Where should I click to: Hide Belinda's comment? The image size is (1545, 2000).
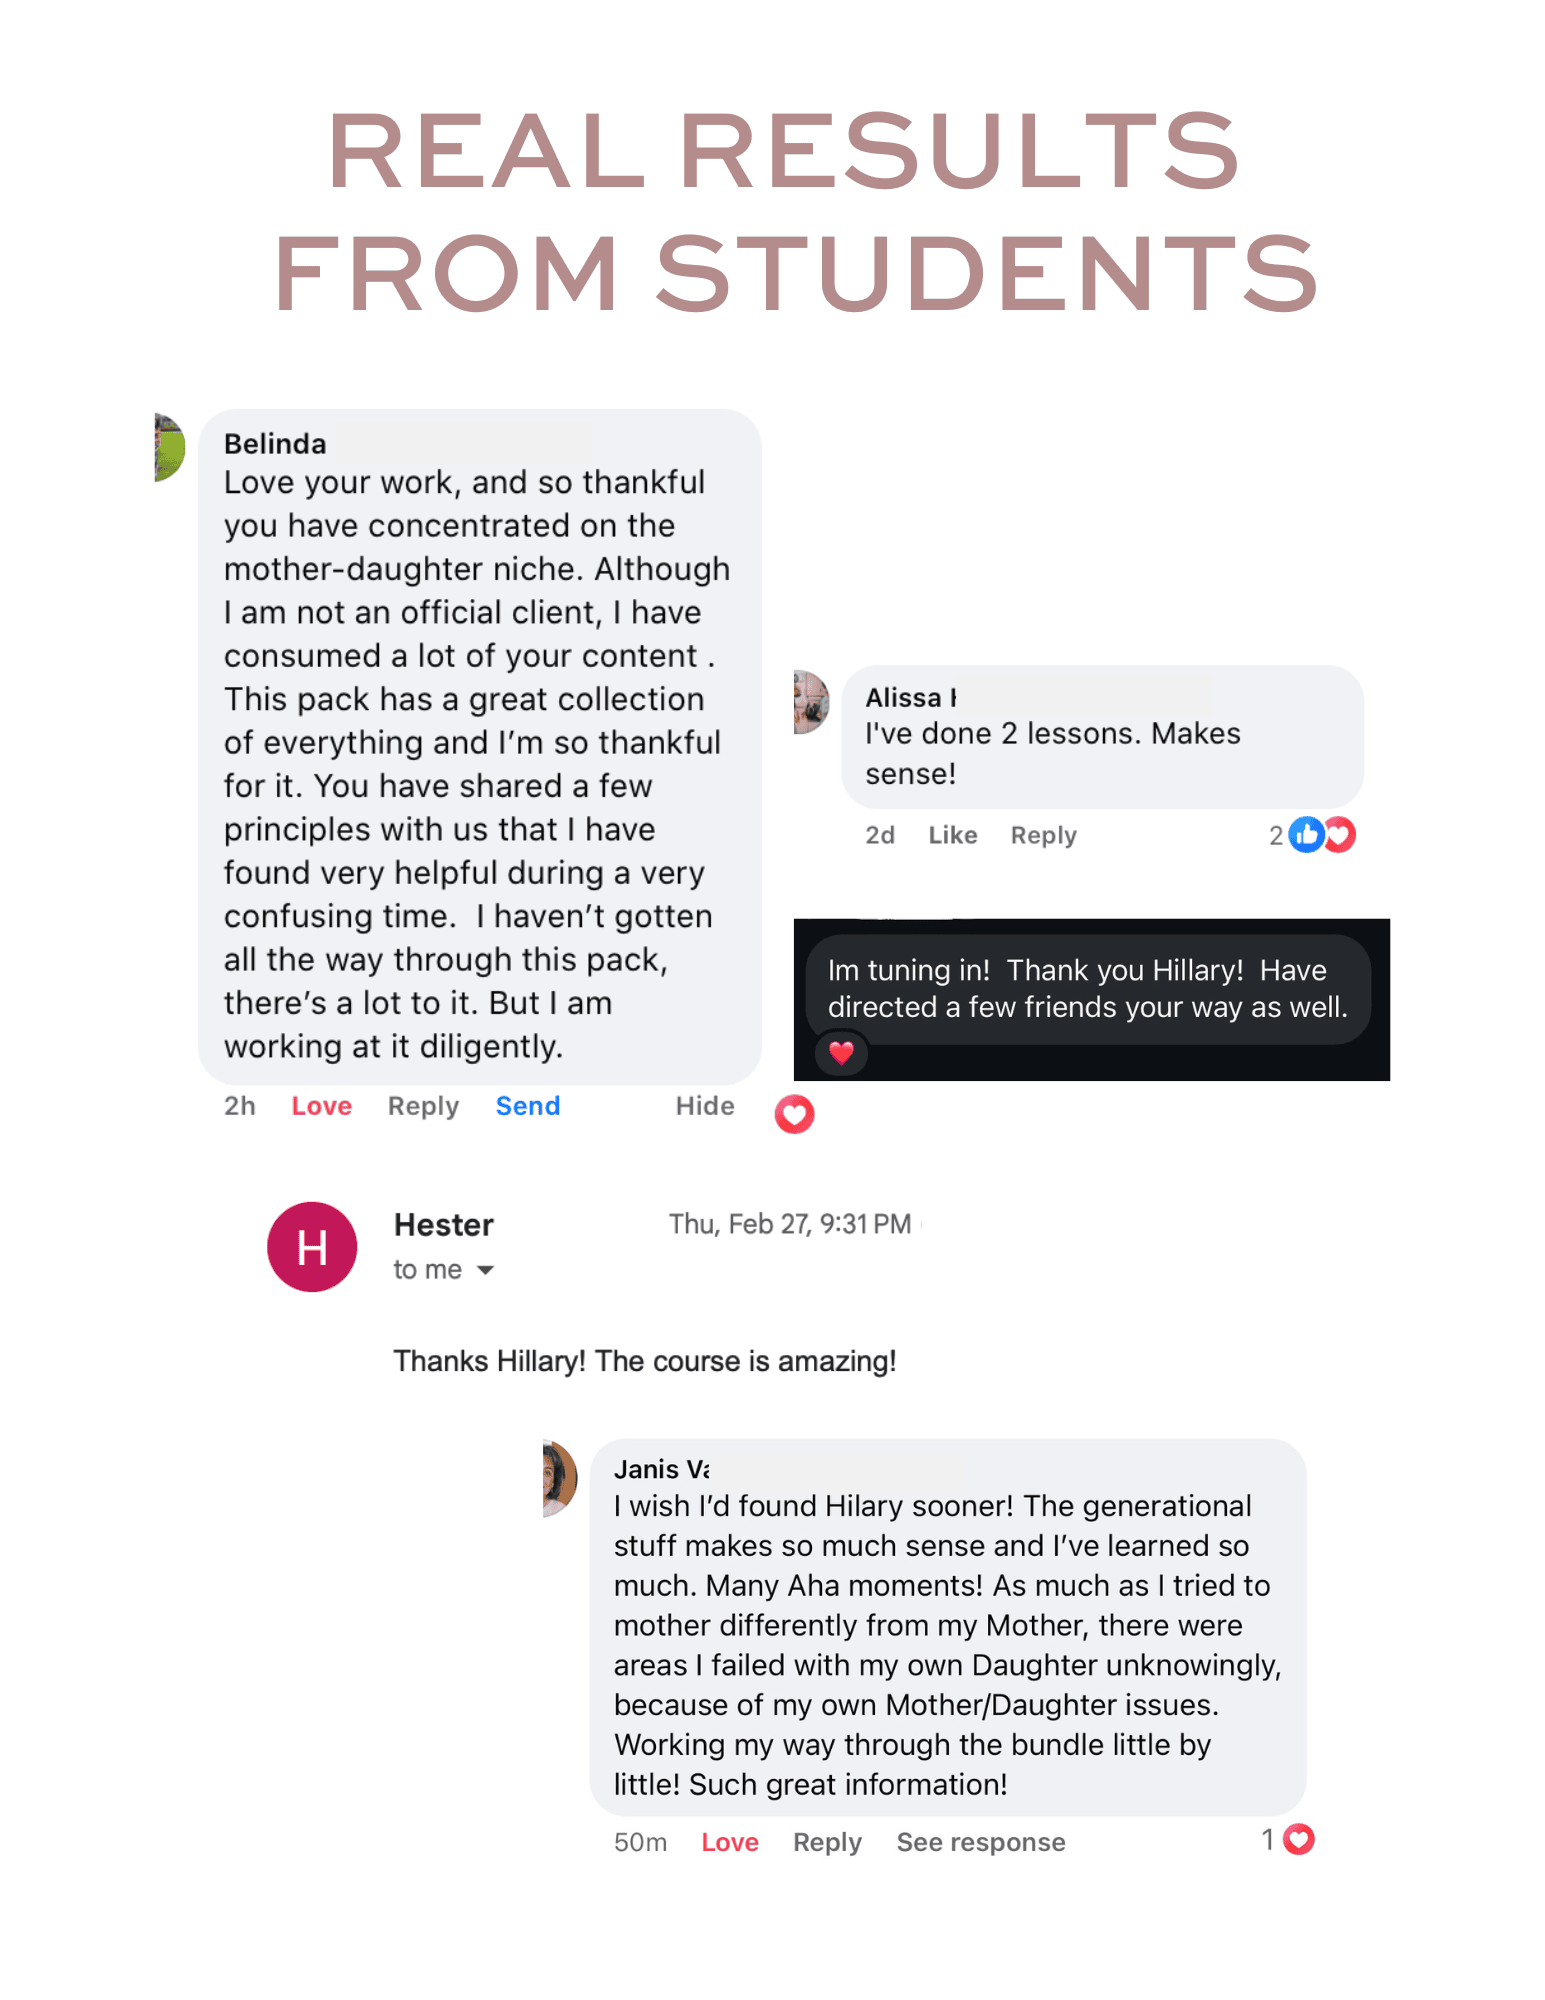coord(705,1106)
